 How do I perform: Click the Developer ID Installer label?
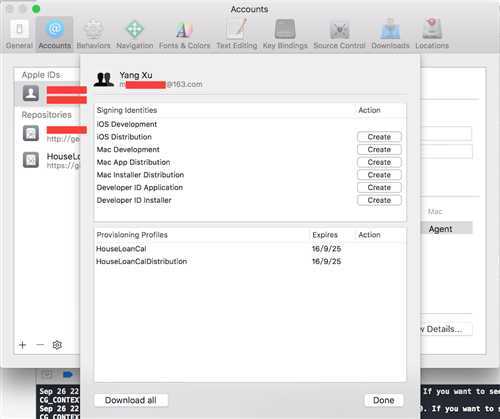[x=134, y=200]
